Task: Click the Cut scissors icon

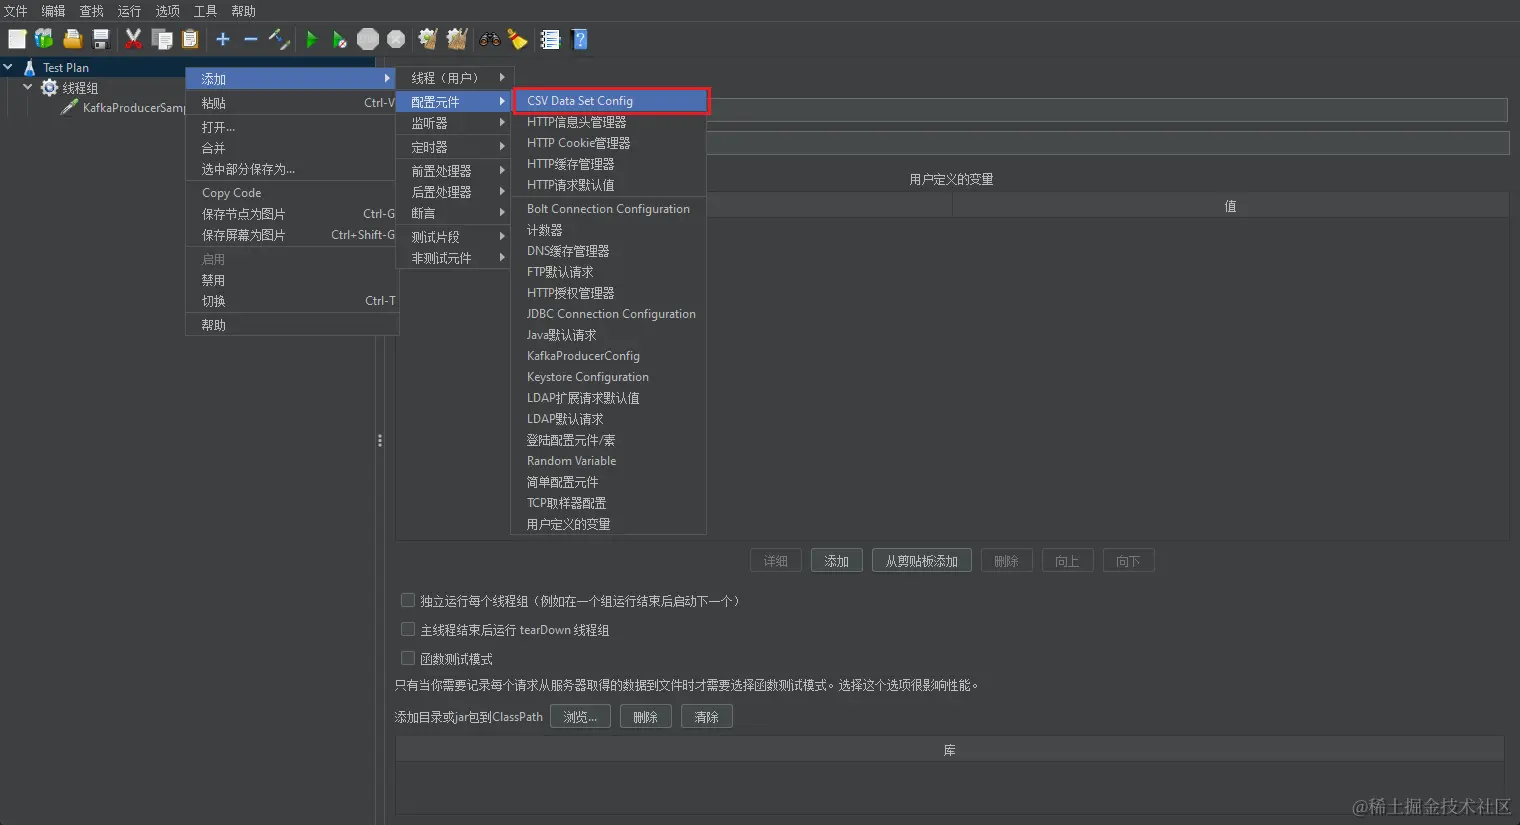Action: (133, 39)
